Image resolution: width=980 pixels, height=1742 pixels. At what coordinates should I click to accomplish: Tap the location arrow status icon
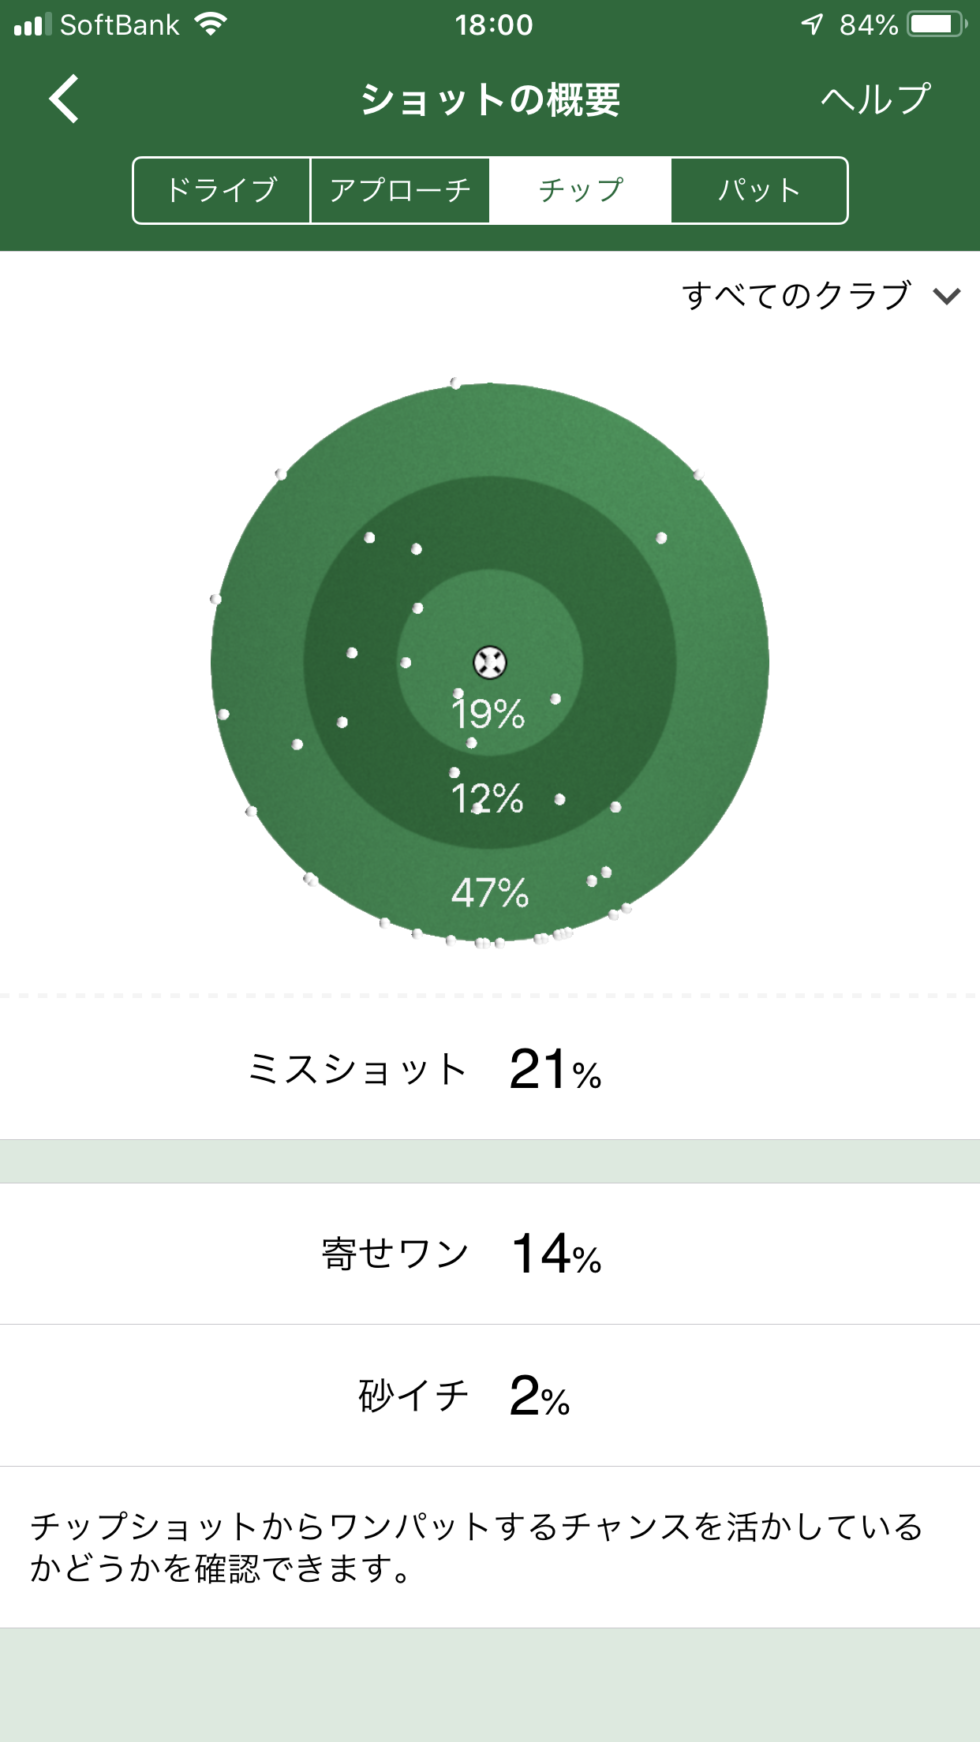coord(812,24)
